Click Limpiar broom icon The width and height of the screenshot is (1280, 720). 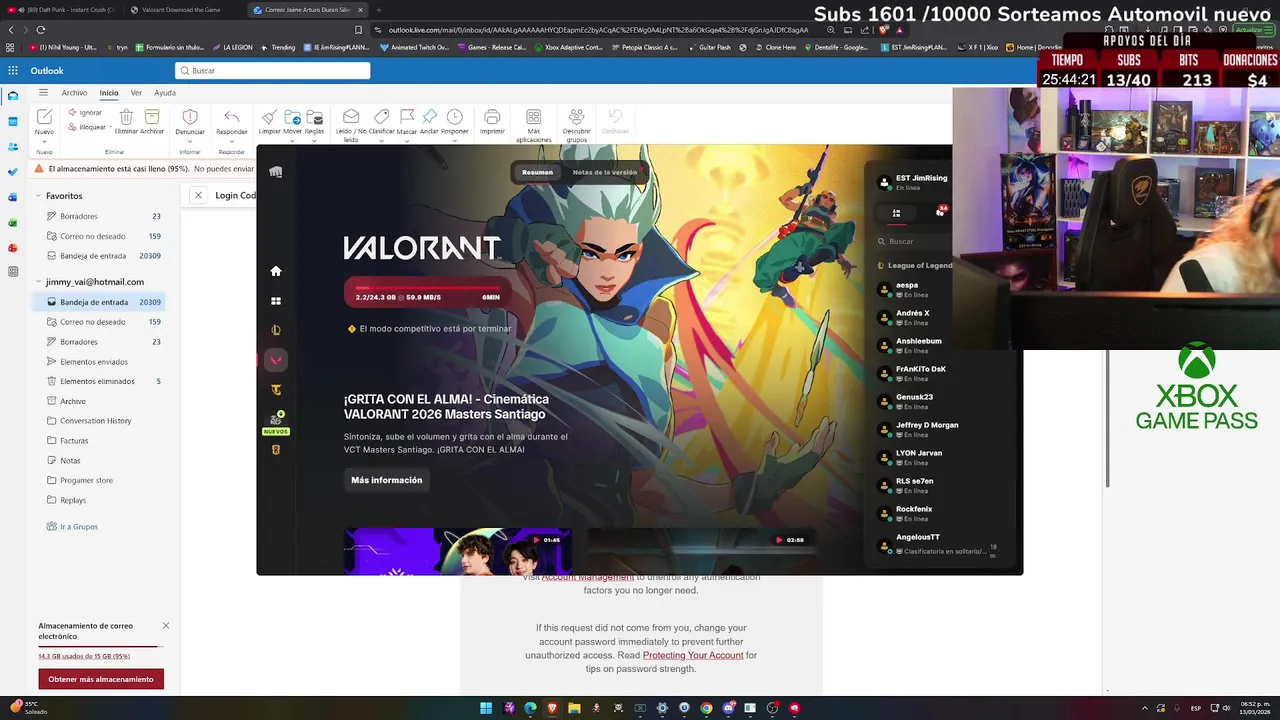coord(270,117)
